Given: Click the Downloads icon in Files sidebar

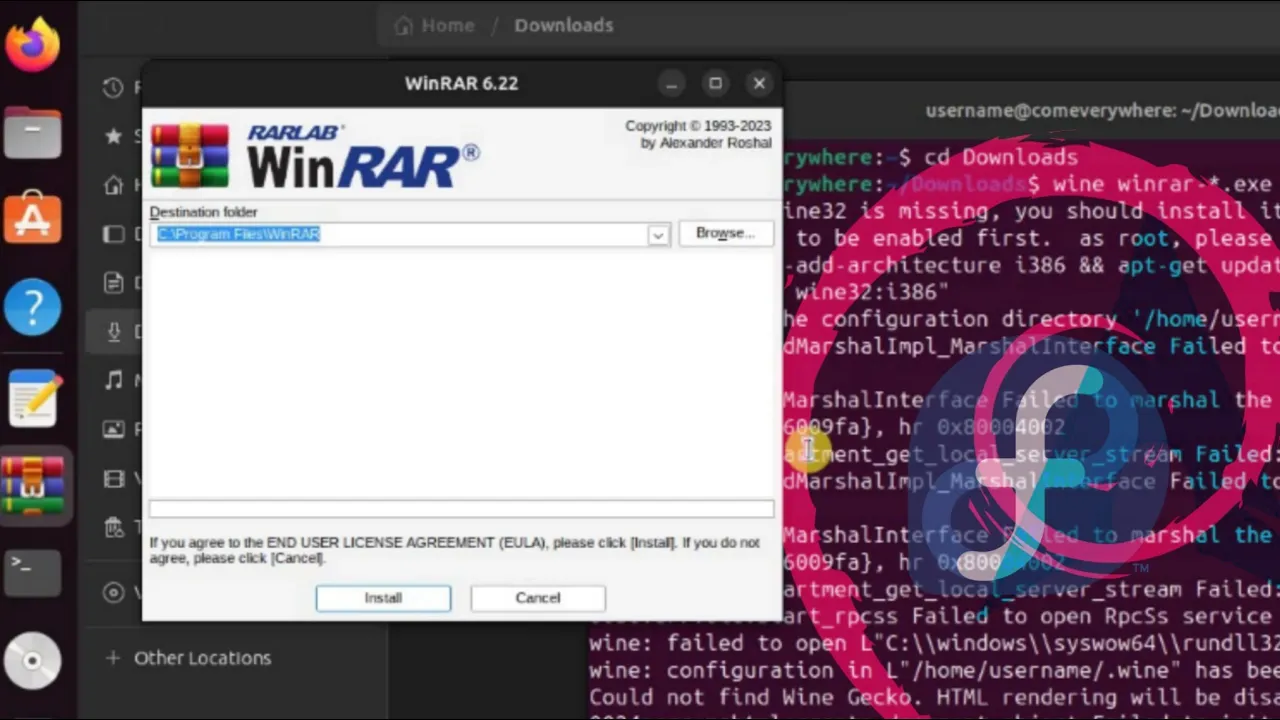Looking at the screenshot, I should pyautogui.click(x=113, y=332).
